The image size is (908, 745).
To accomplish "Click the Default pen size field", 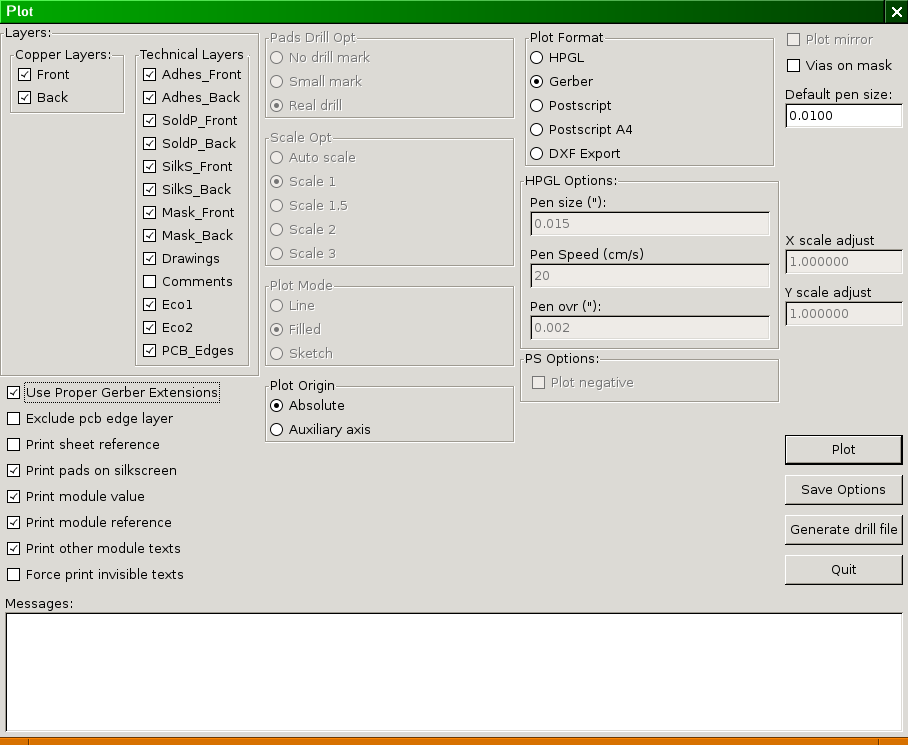I will point(843,116).
